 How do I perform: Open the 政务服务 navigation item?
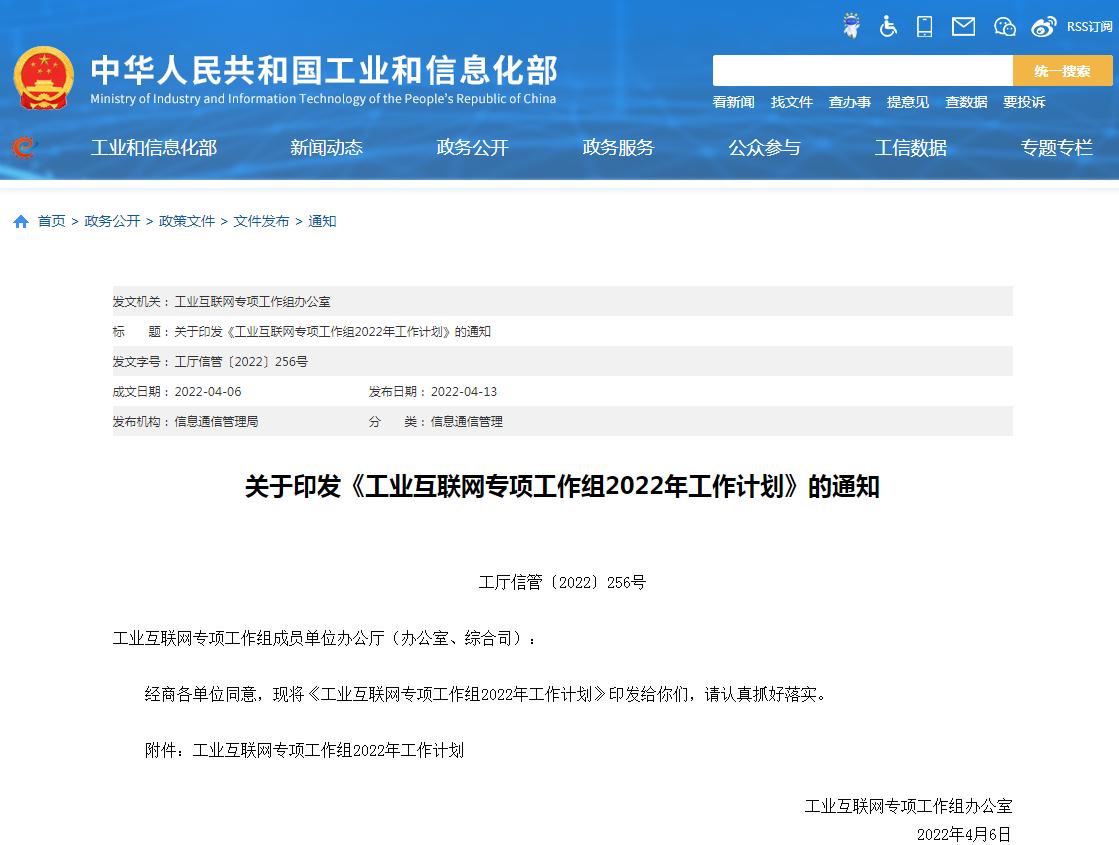618,148
